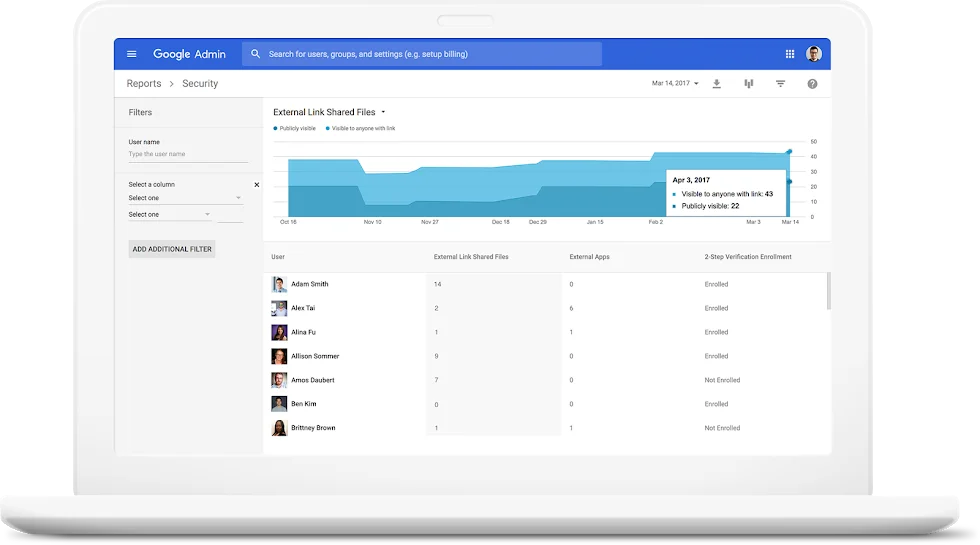Viewport: 980px width, 545px height.
Task: Click the account profile avatar
Action: [814, 54]
